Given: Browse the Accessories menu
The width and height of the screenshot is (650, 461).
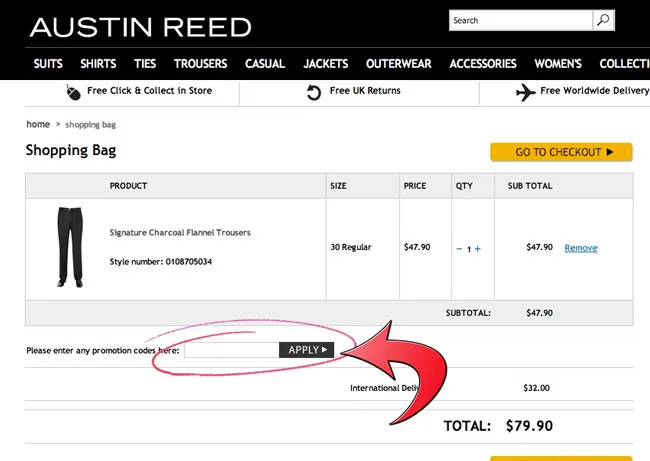Looking at the screenshot, I should (482, 64).
